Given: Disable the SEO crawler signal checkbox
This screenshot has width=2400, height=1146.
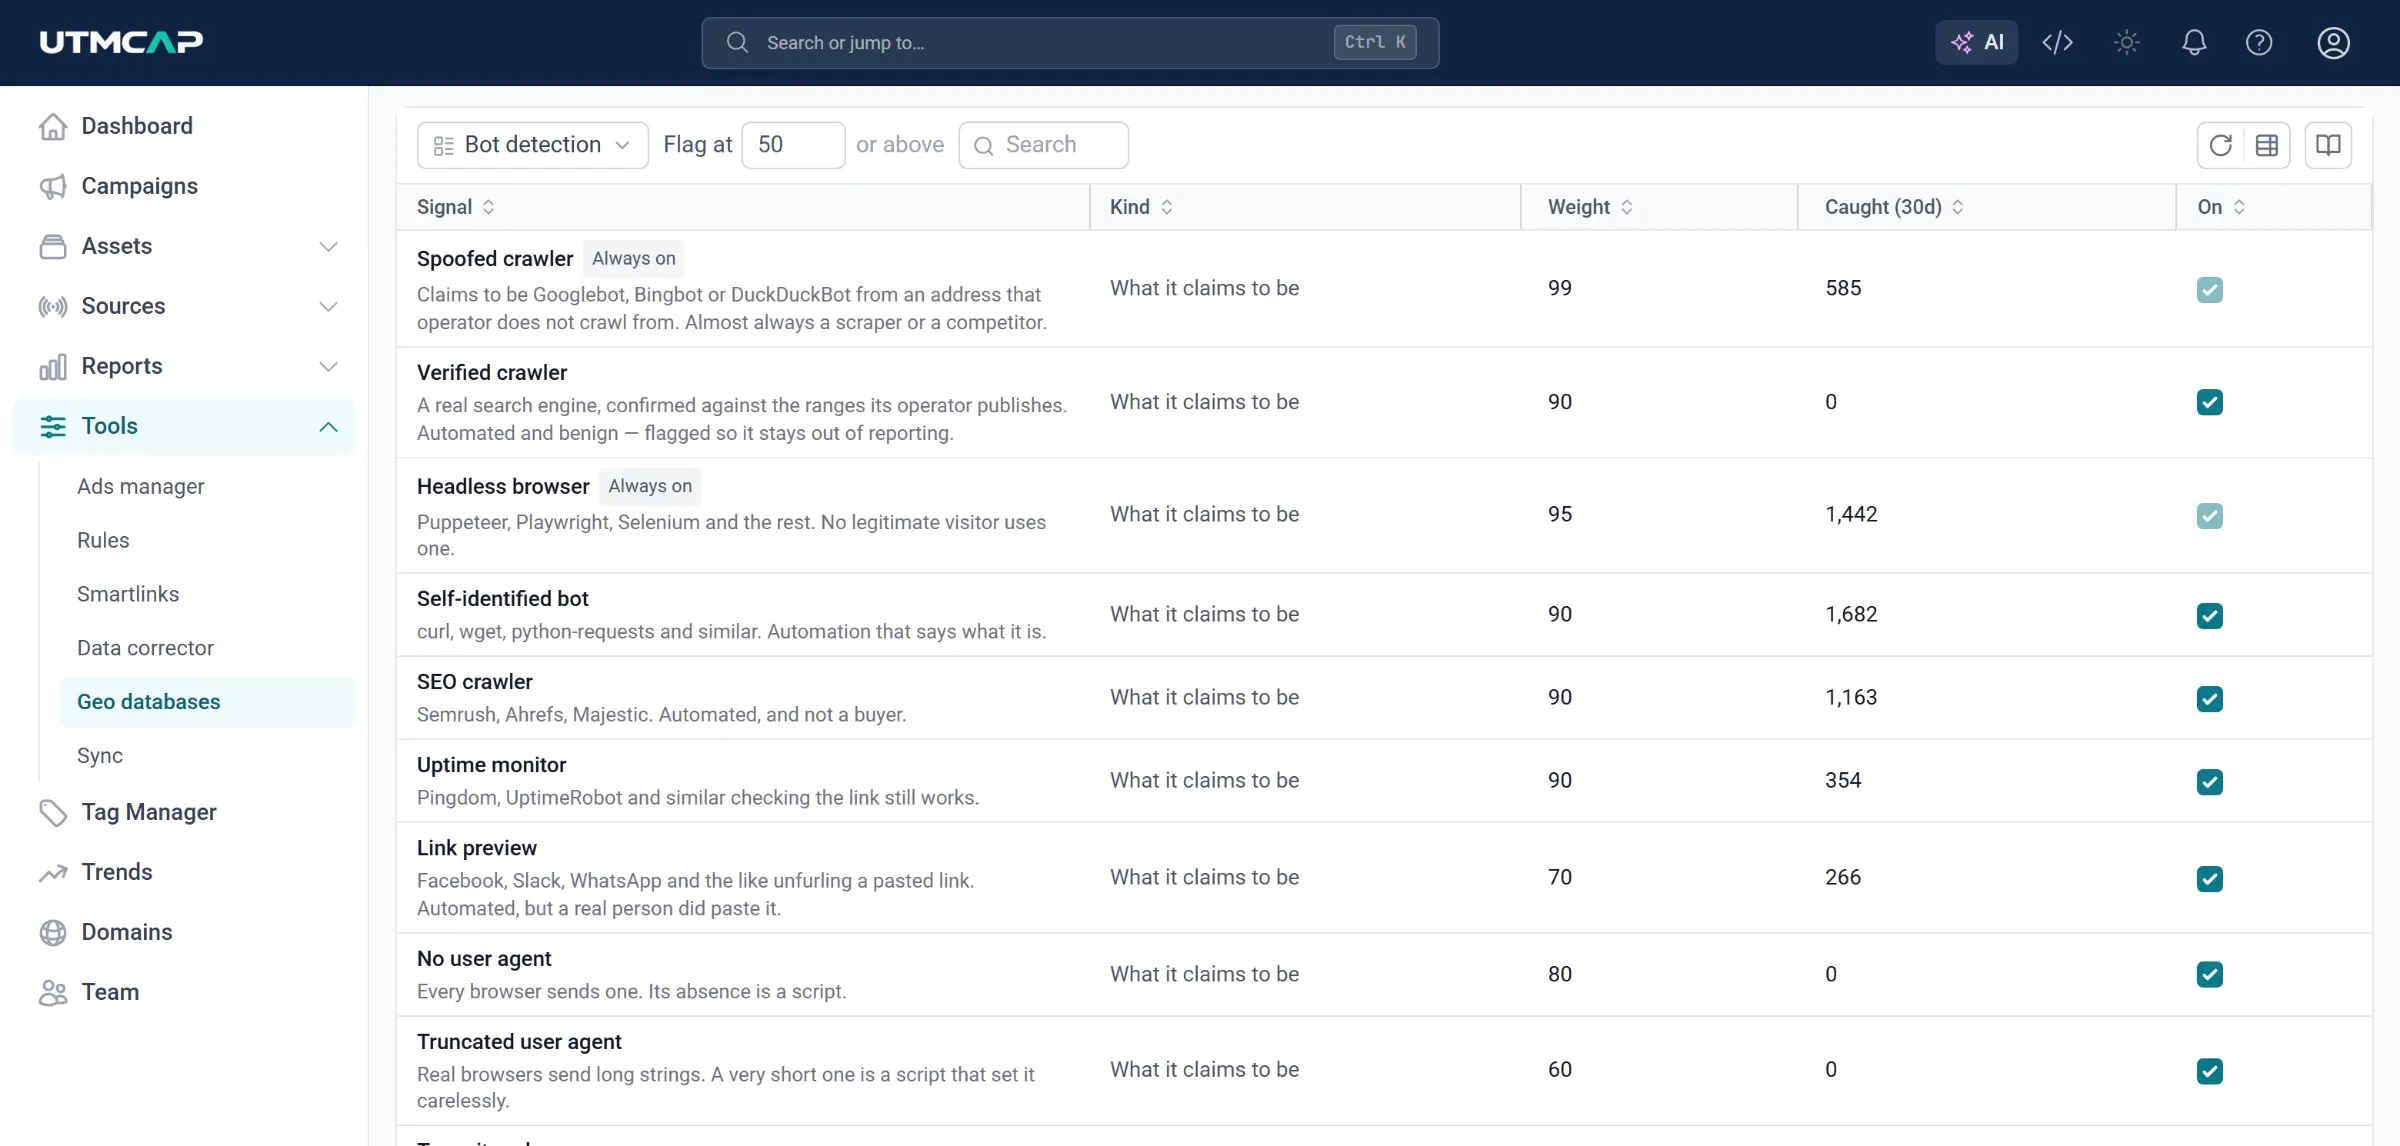Looking at the screenshot, I should tap(2210, 698).
